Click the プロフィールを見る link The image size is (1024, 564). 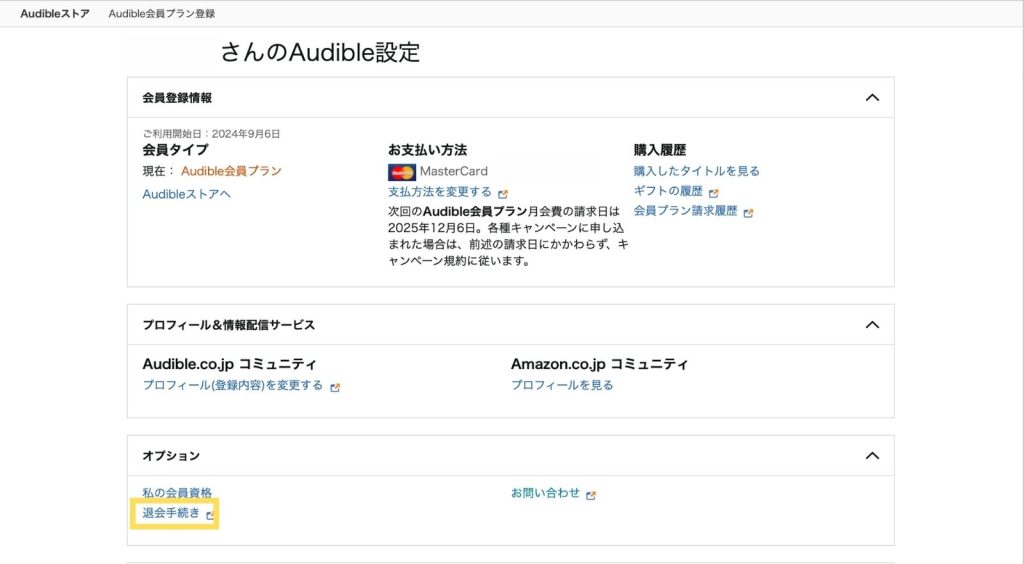coord(562,385)
